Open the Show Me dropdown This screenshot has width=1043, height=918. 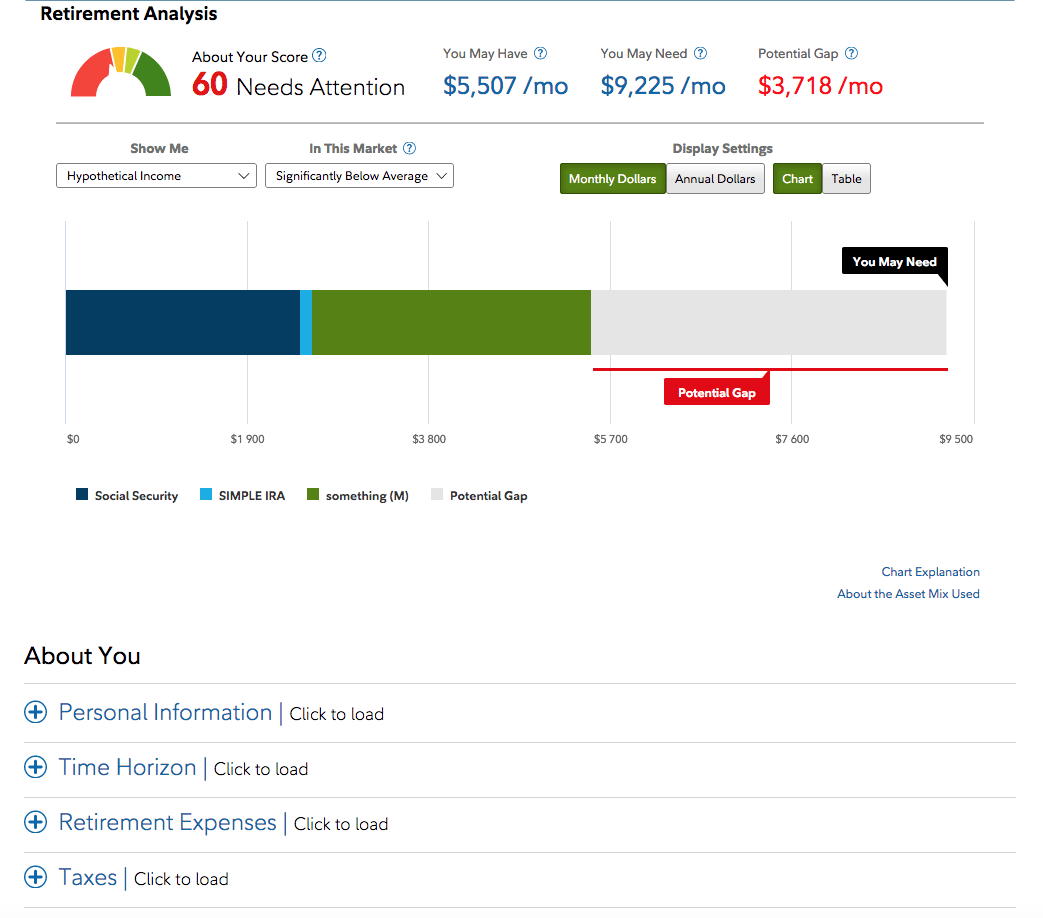click(156, 175)
